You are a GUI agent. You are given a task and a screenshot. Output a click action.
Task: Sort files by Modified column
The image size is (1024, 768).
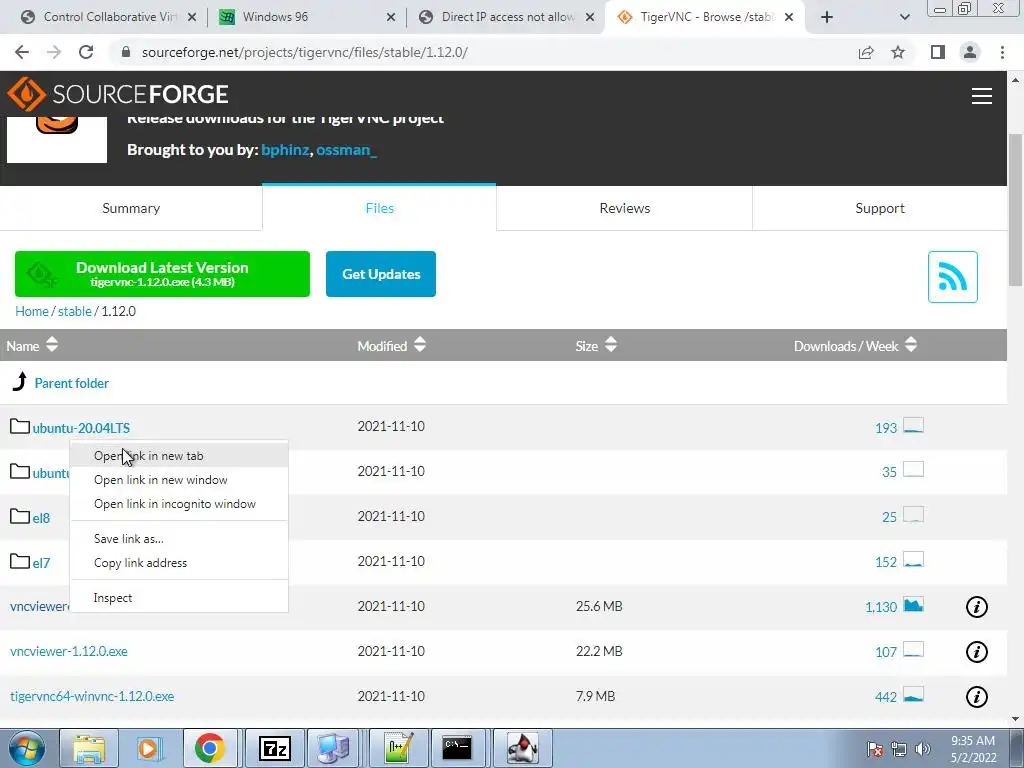(x=391, y=345)
